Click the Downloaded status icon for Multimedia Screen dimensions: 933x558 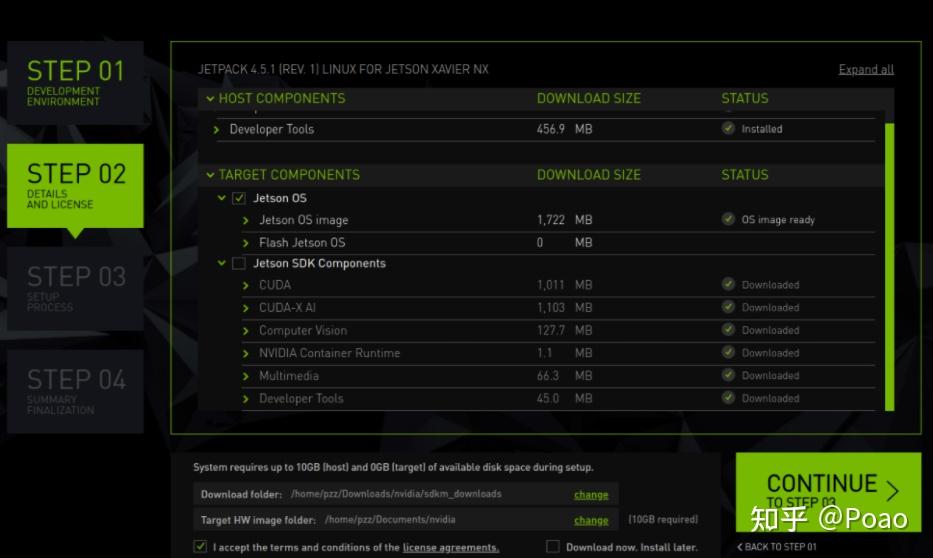[728, 375]
